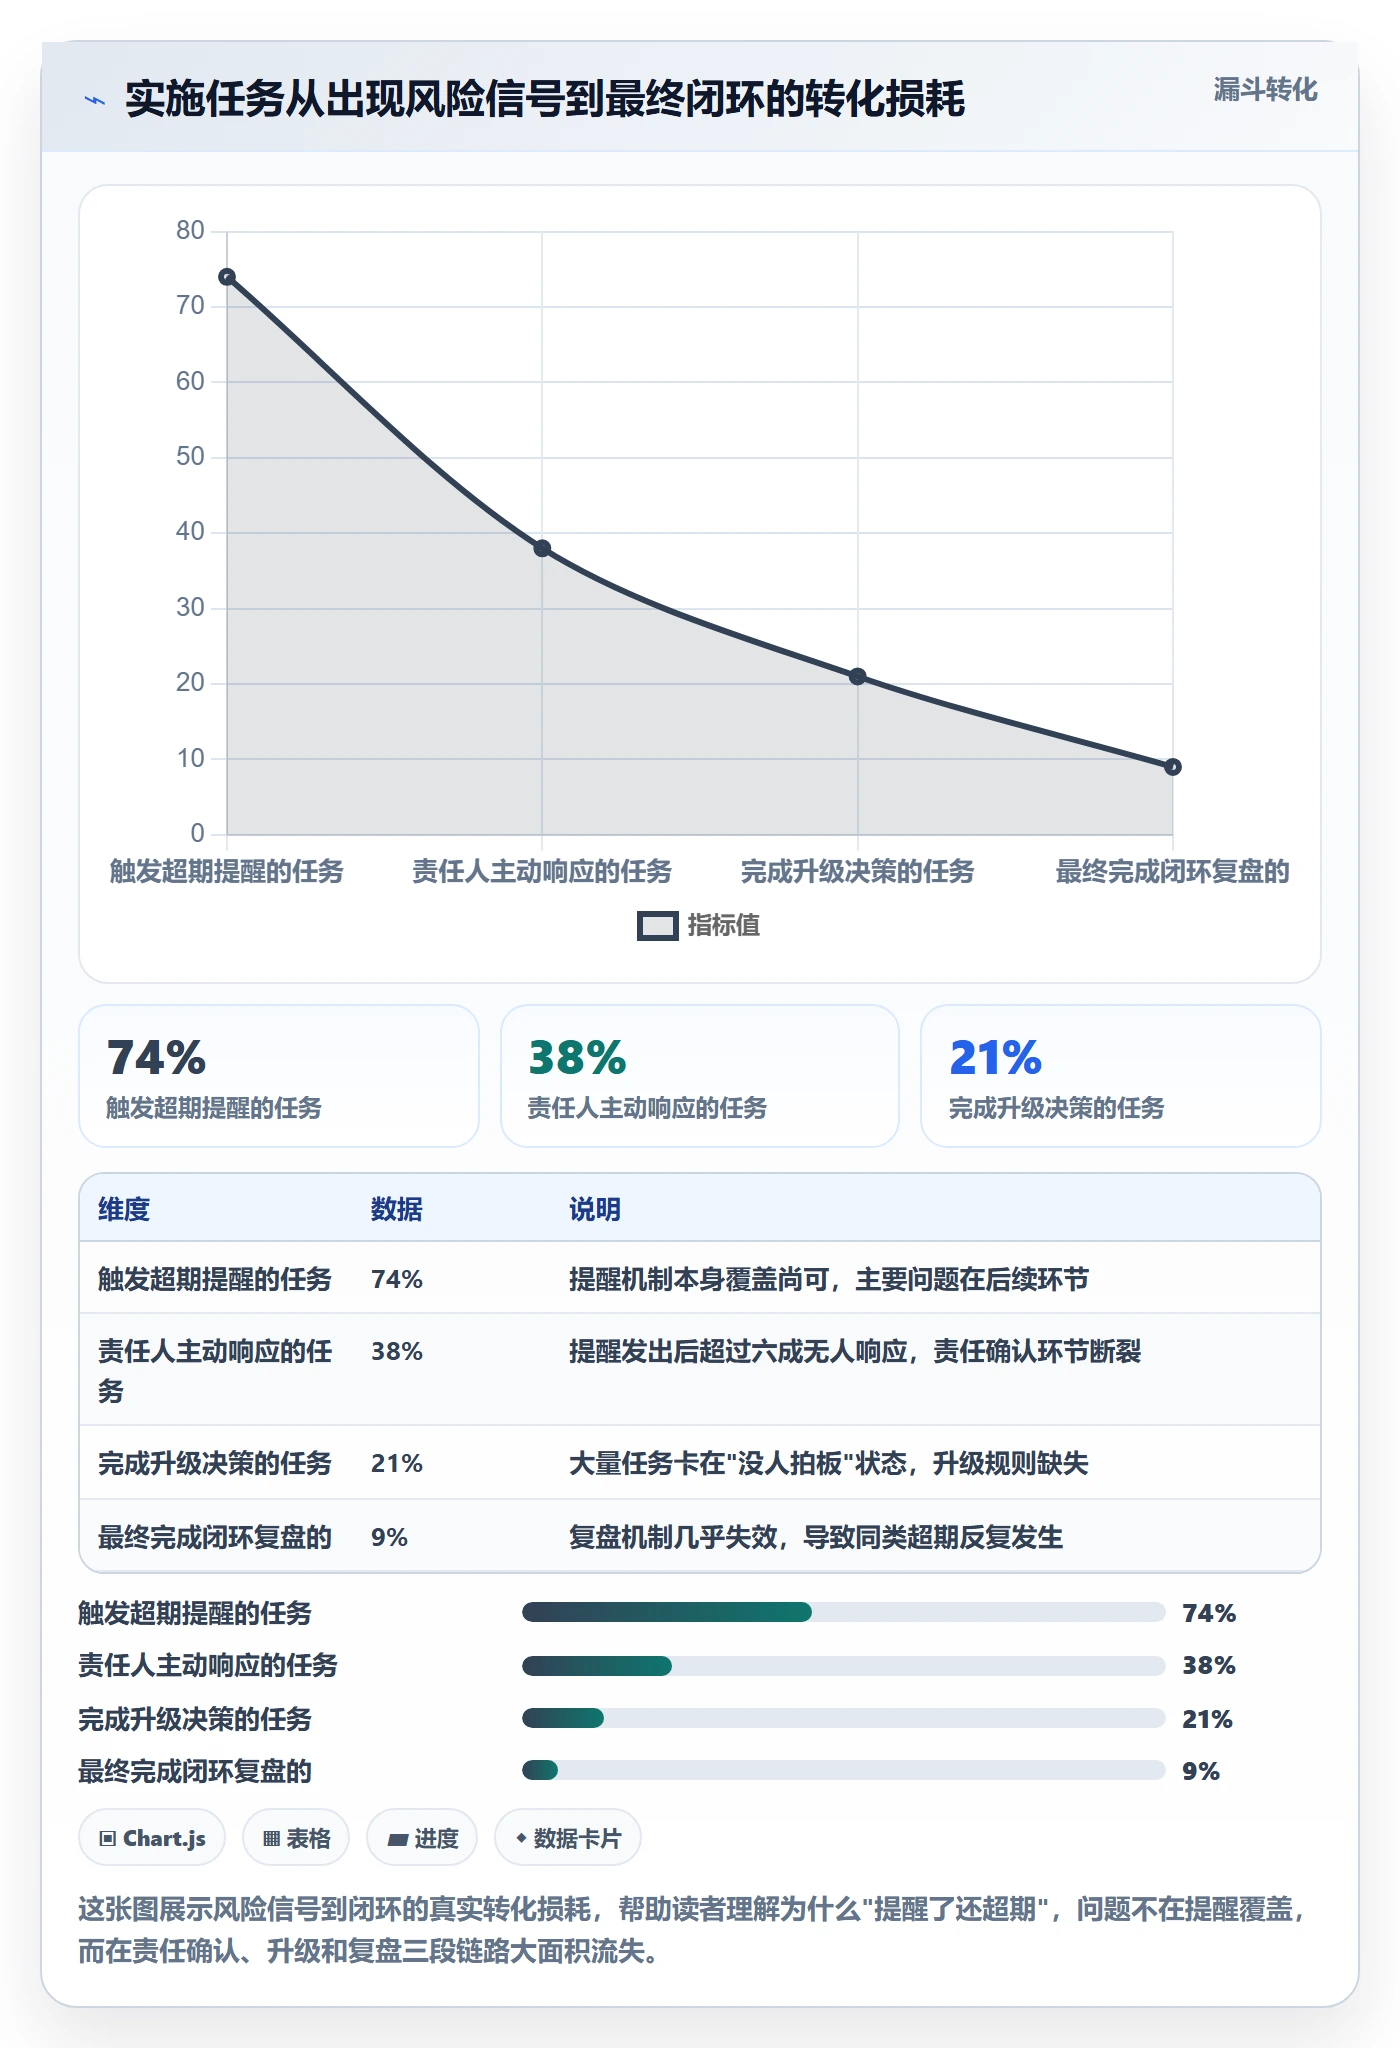
Task: Click the grid icon in 表格 chip
Action: point(272,1839)
